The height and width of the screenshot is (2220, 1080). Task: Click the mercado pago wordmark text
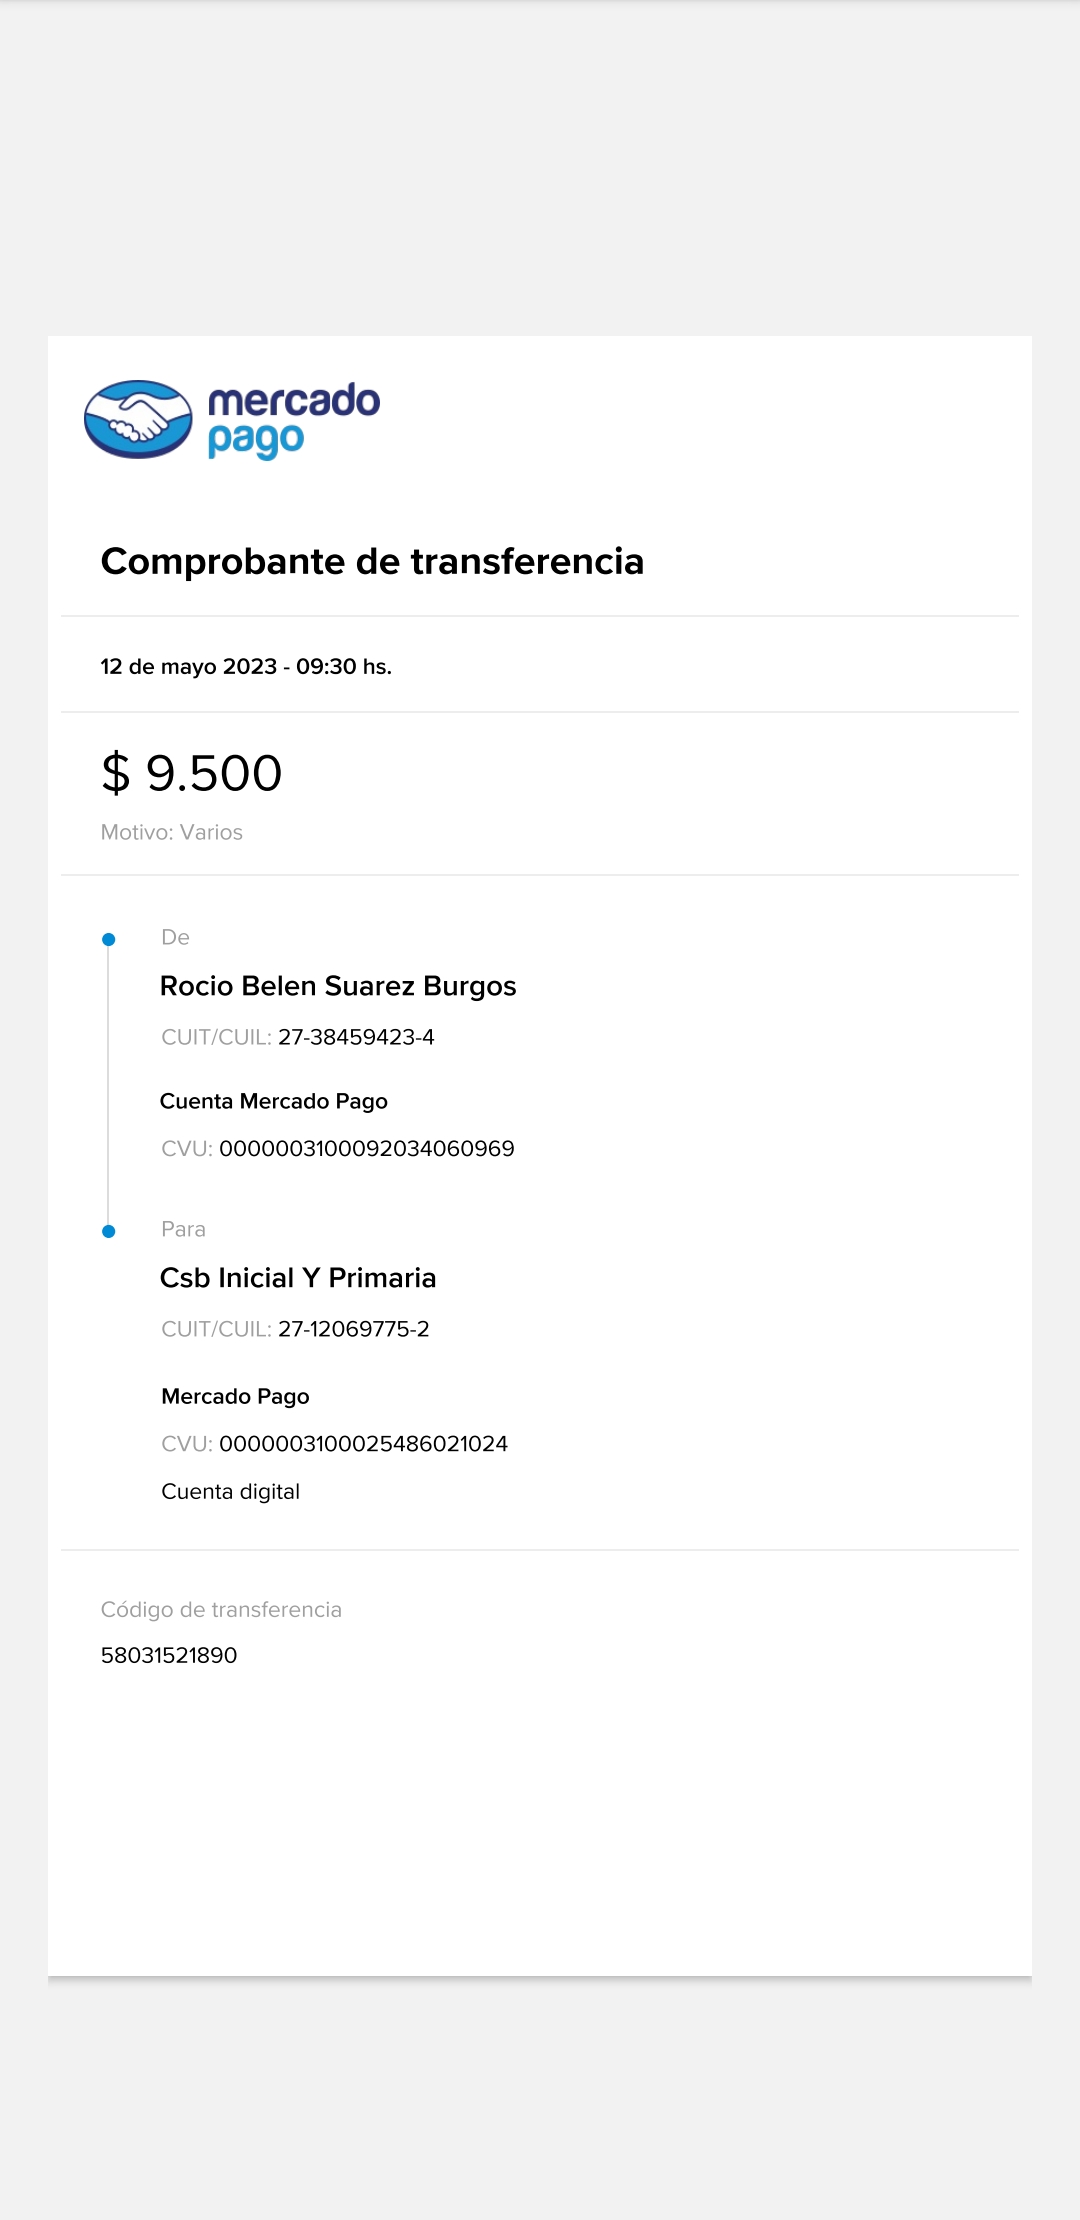click(x=293, y=419)
